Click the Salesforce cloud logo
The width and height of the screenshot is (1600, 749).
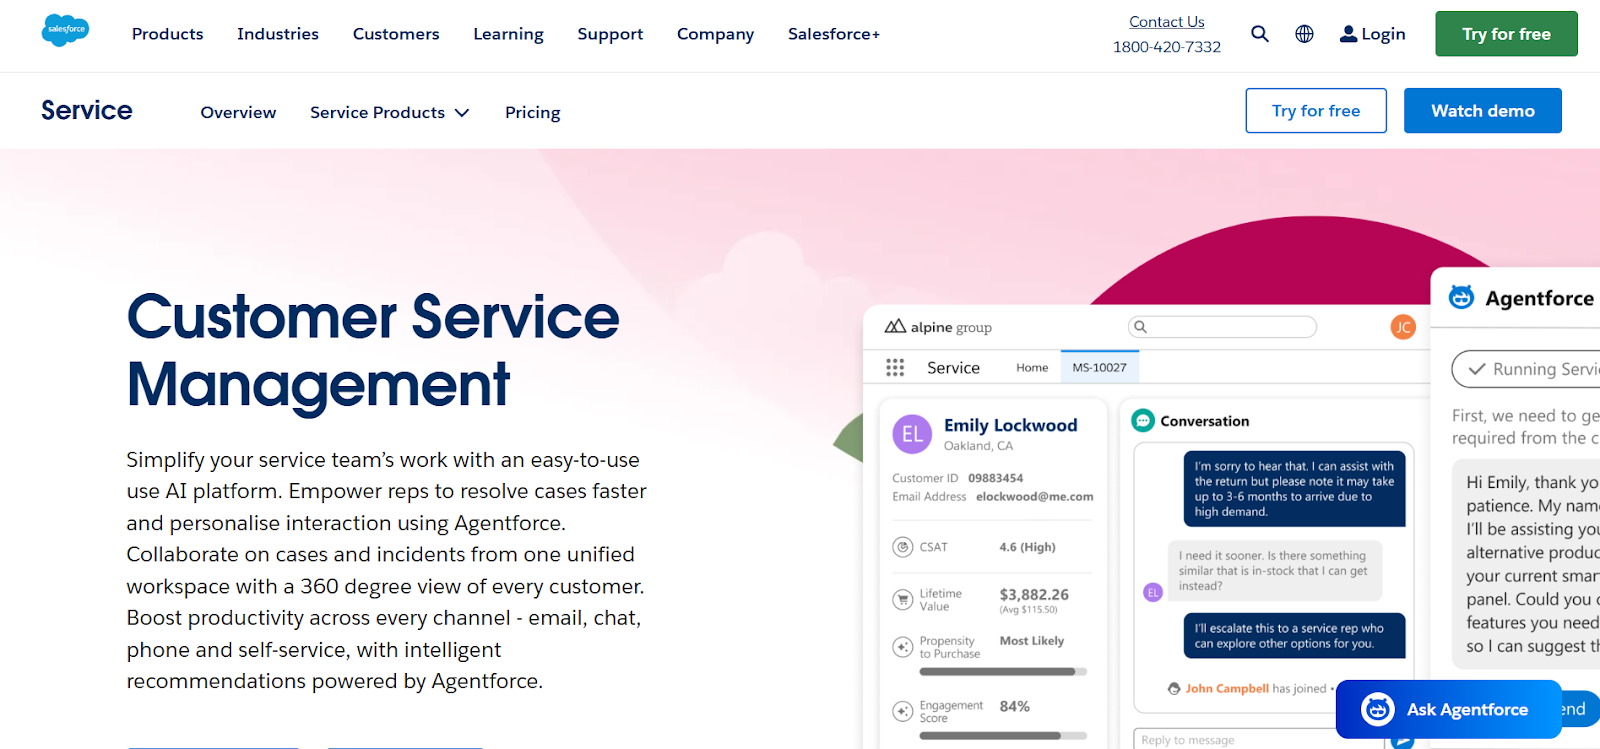(x=65, y=30)
